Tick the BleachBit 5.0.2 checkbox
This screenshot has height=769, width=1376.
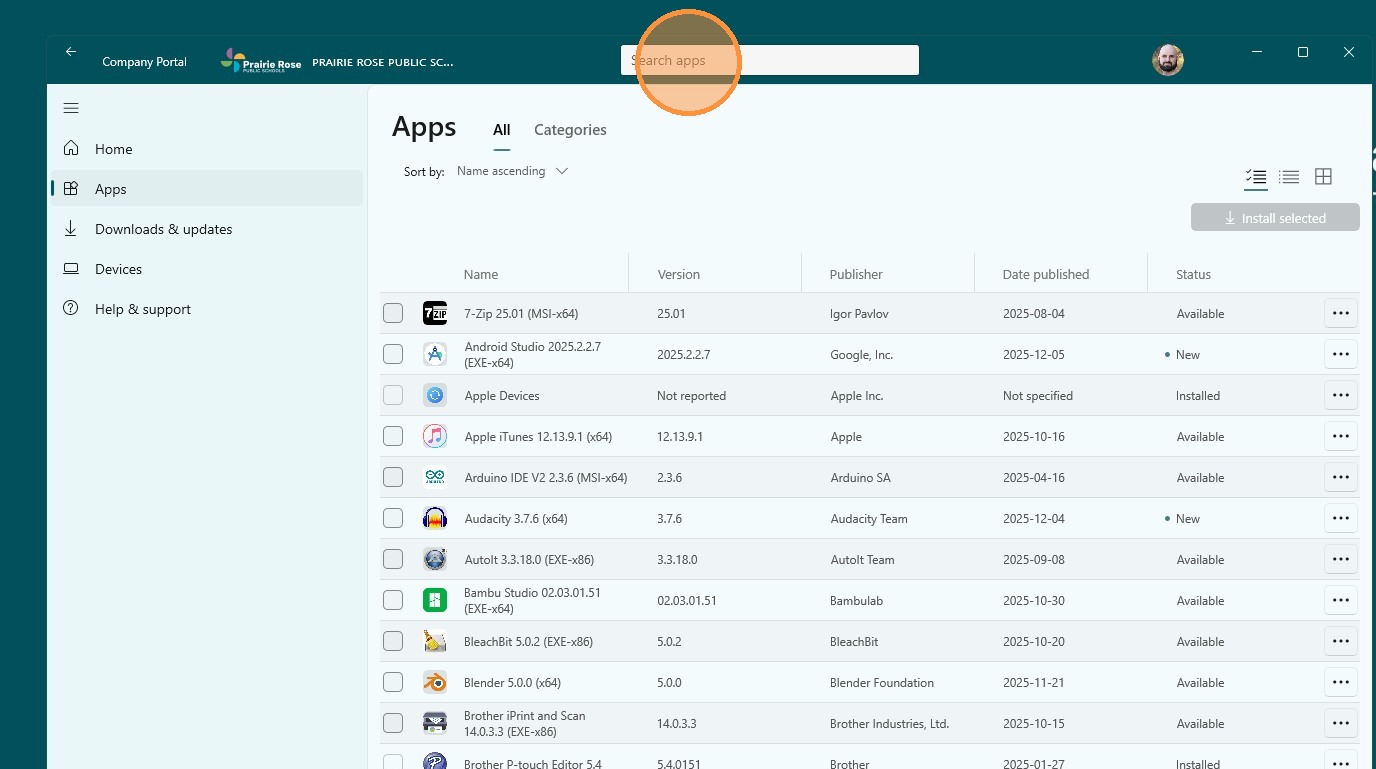[x=393, y=642]
